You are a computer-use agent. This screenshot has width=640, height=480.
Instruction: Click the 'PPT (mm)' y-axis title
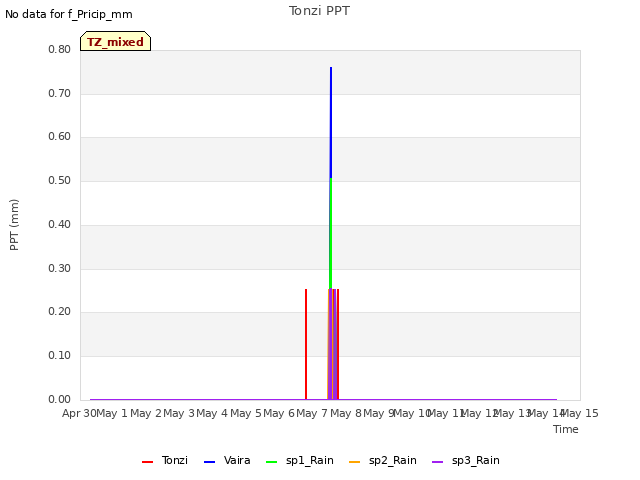[14, 224]
